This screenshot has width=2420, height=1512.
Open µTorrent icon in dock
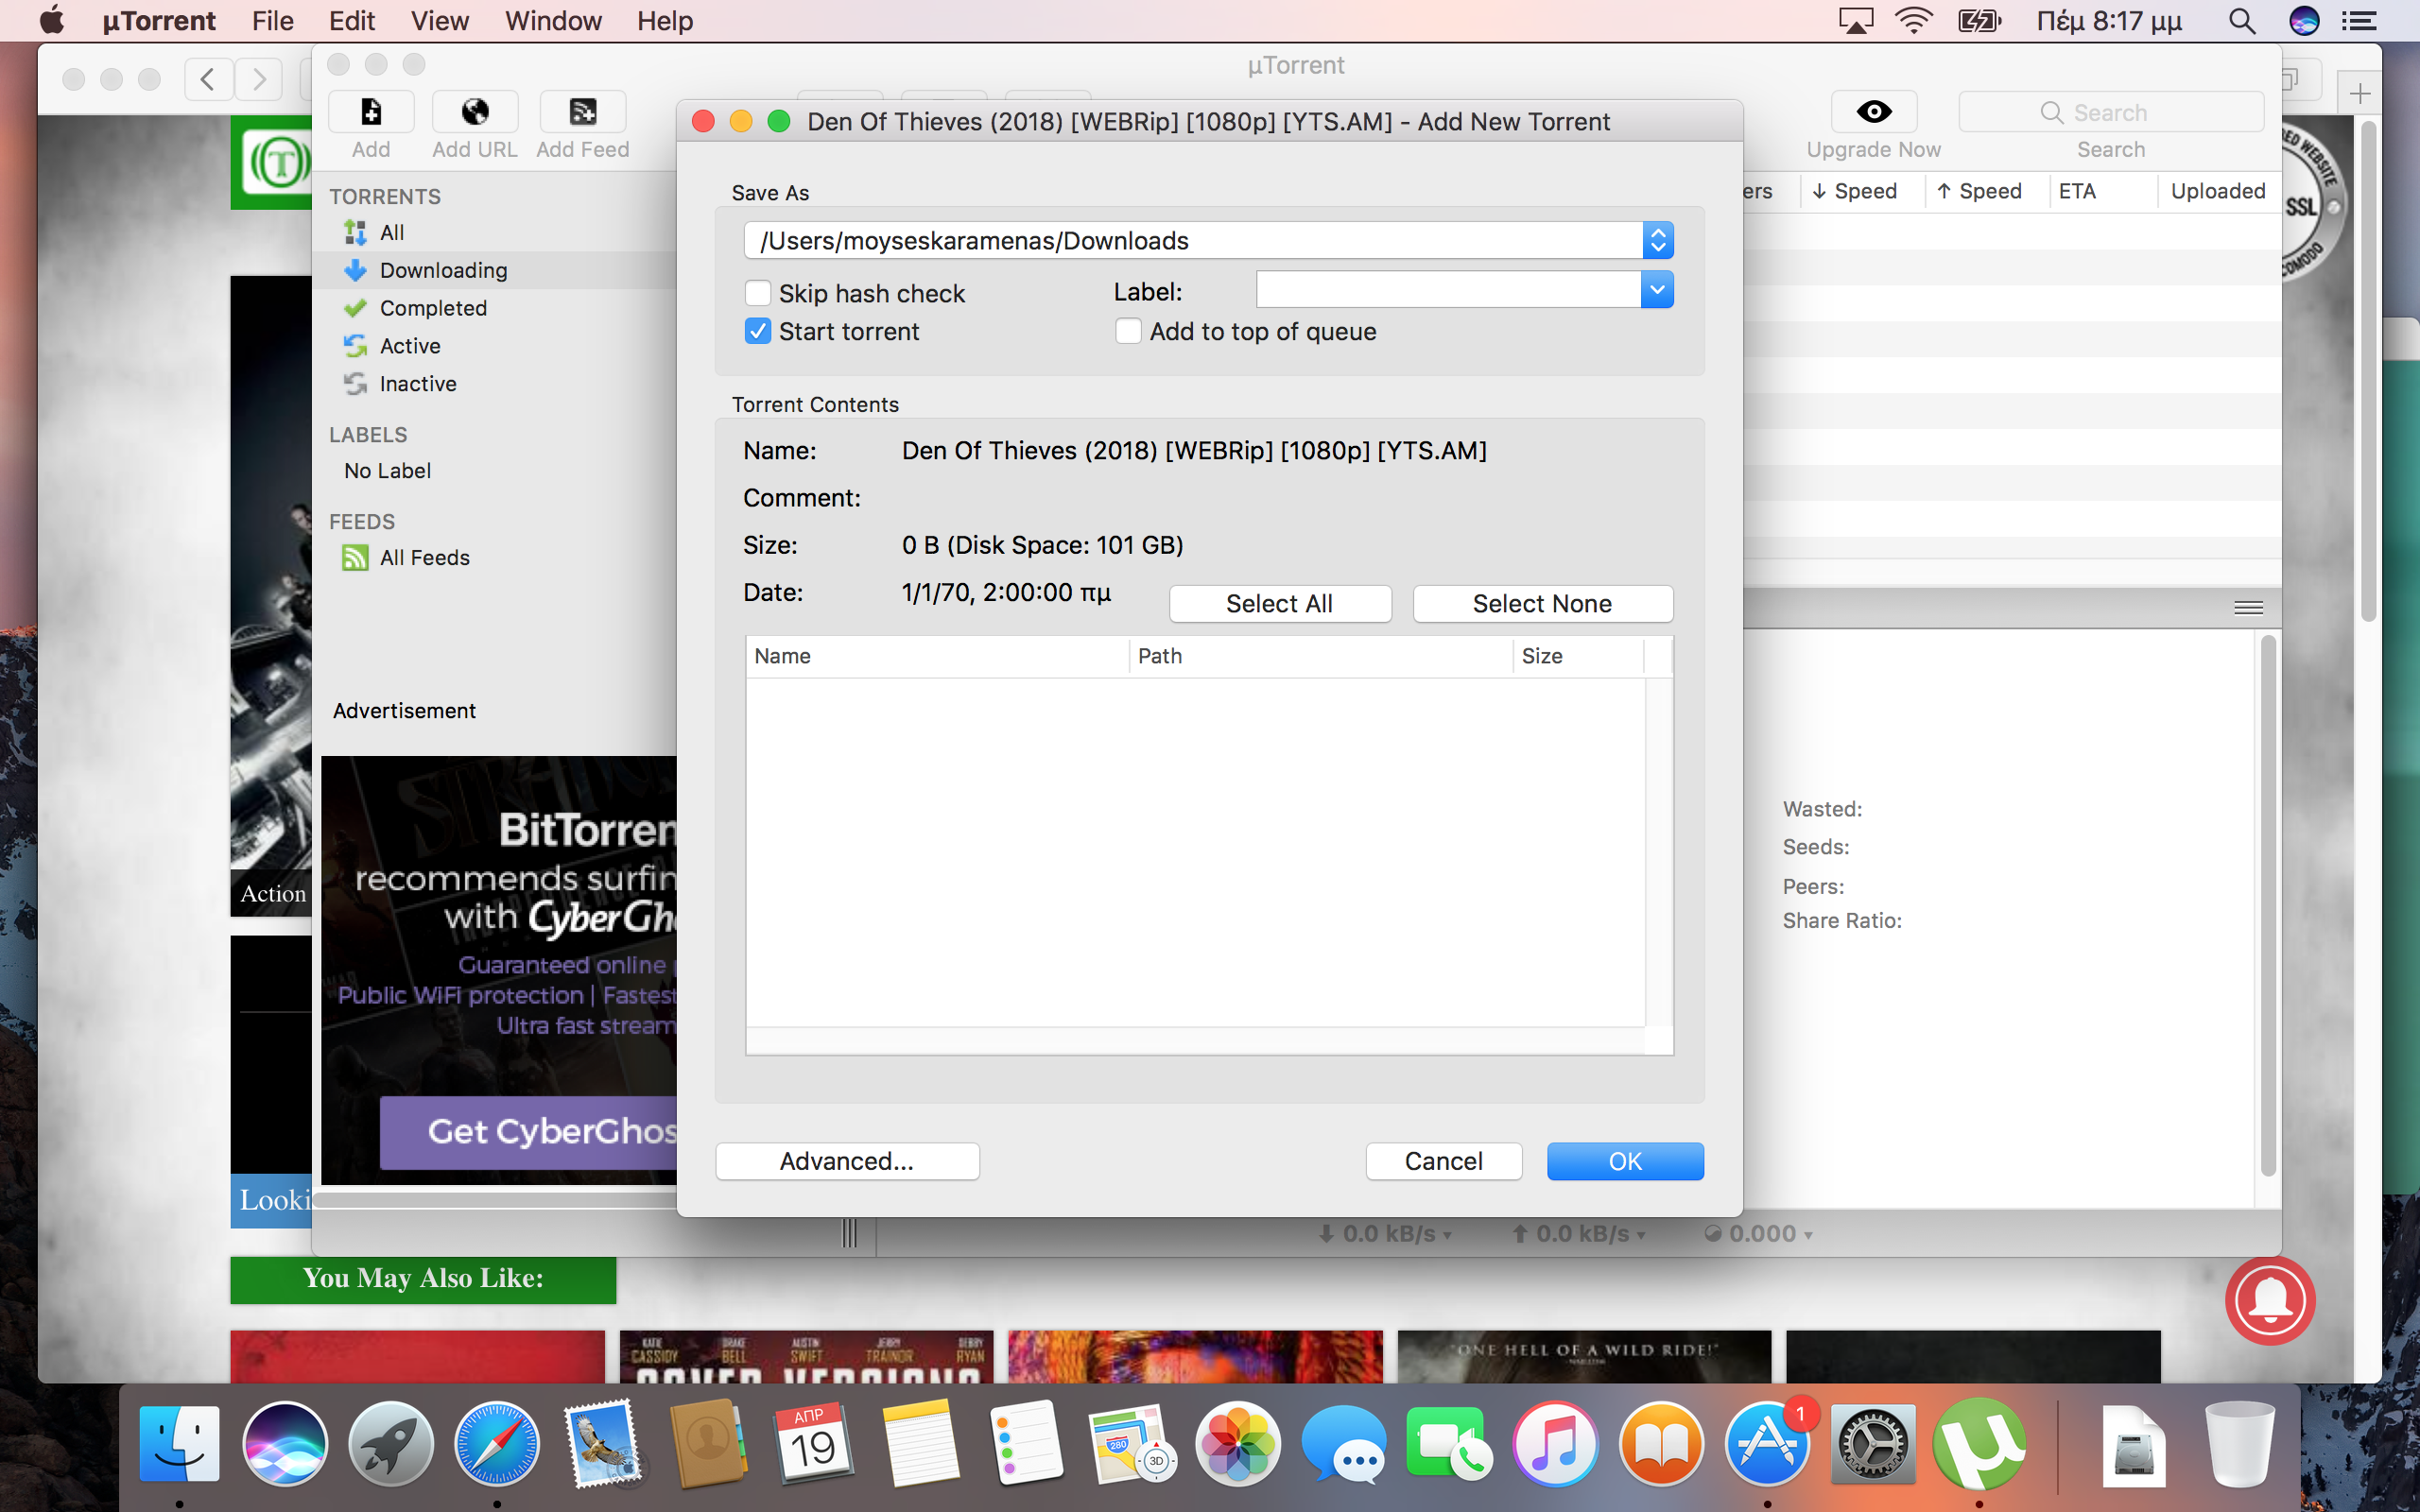1979,1444
